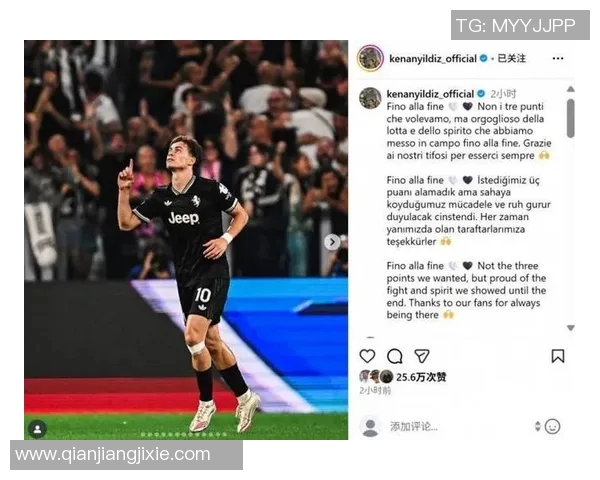
Task: Like the post with heart icon
Action: click(367, 356)
